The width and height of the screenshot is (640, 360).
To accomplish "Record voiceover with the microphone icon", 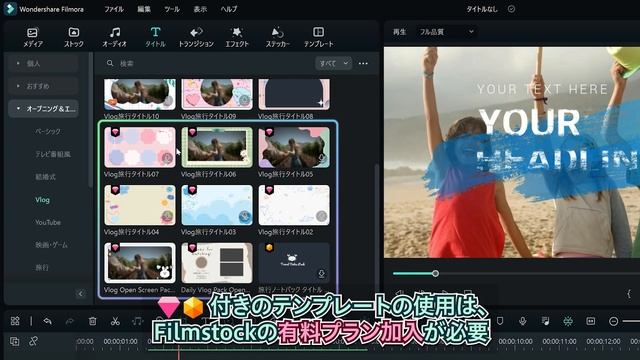I will pyautogui.click(x=522, y=321).
